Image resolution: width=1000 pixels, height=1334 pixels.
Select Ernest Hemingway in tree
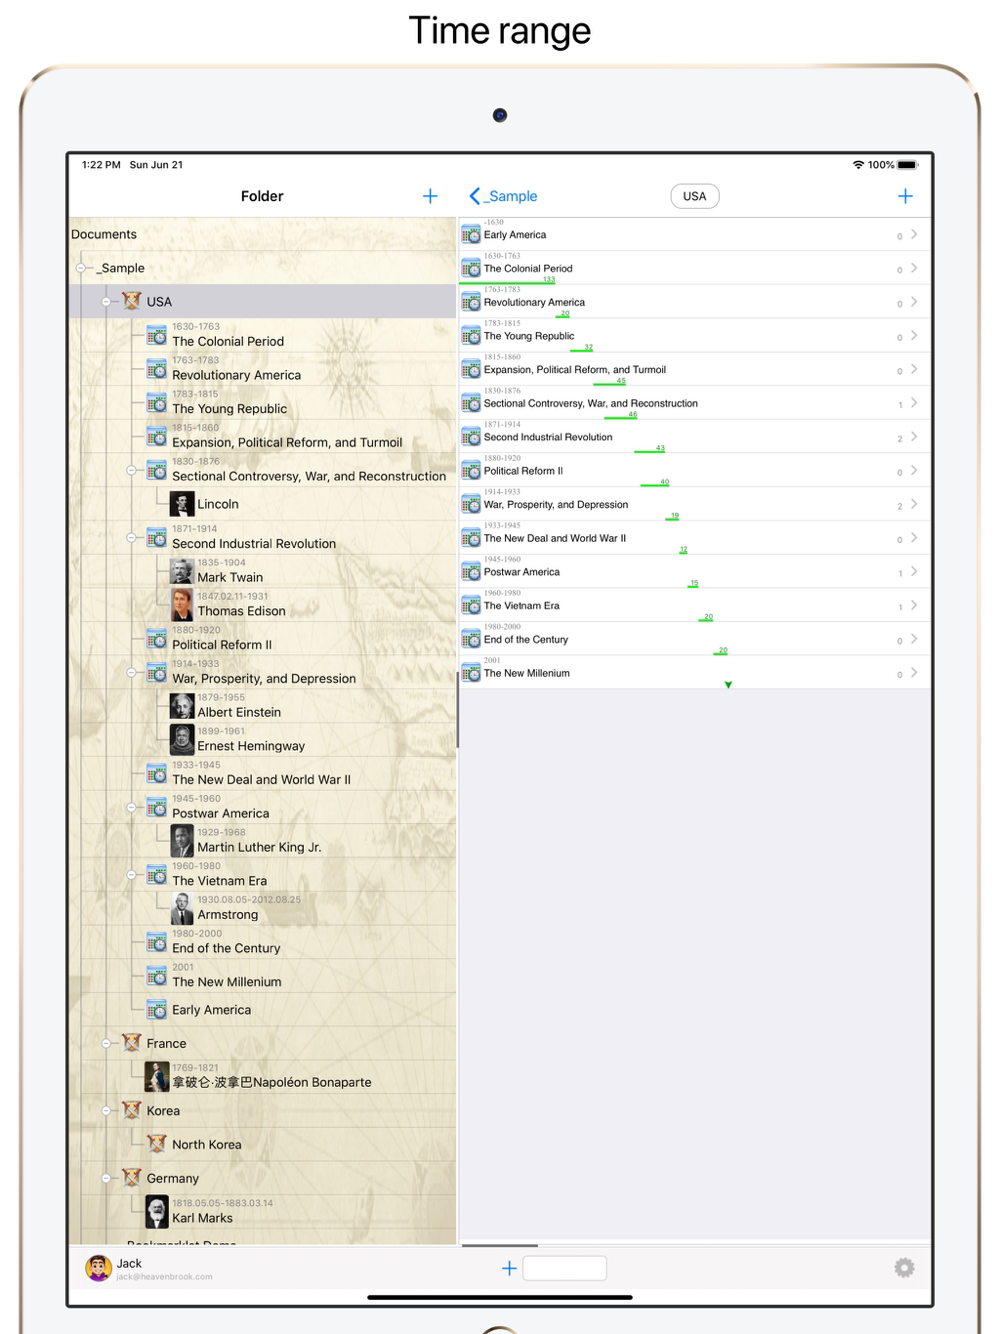pyautogui.click(x=251, y=746)
